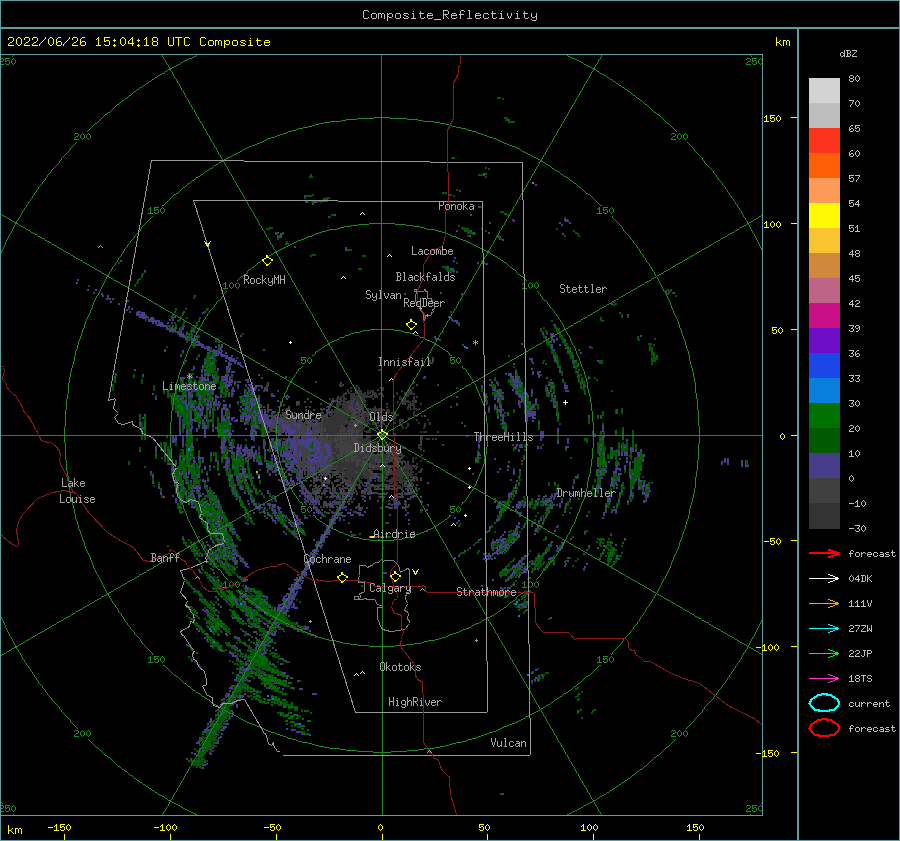Click the white asterisk marker above Limestone
The image size is (900, 841).
(189, 377)
